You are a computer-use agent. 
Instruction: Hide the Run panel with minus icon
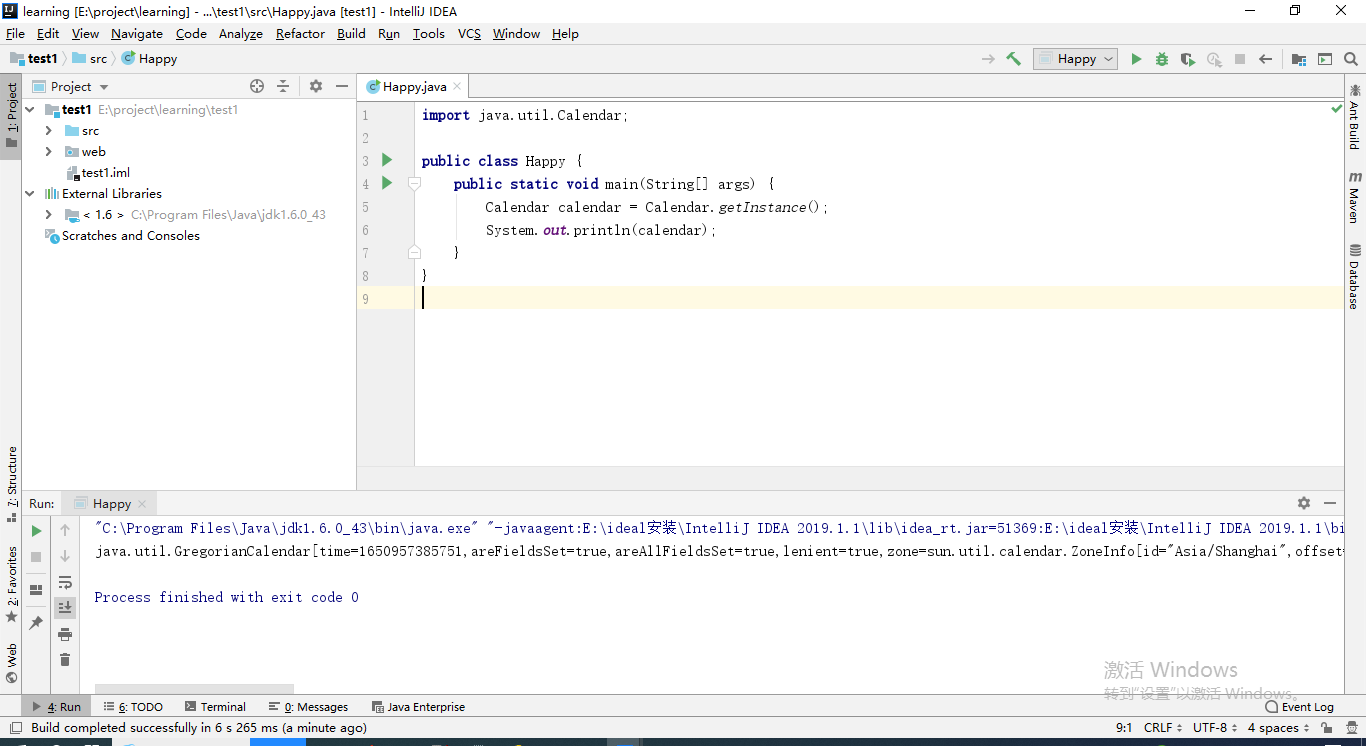(1330, 503)
